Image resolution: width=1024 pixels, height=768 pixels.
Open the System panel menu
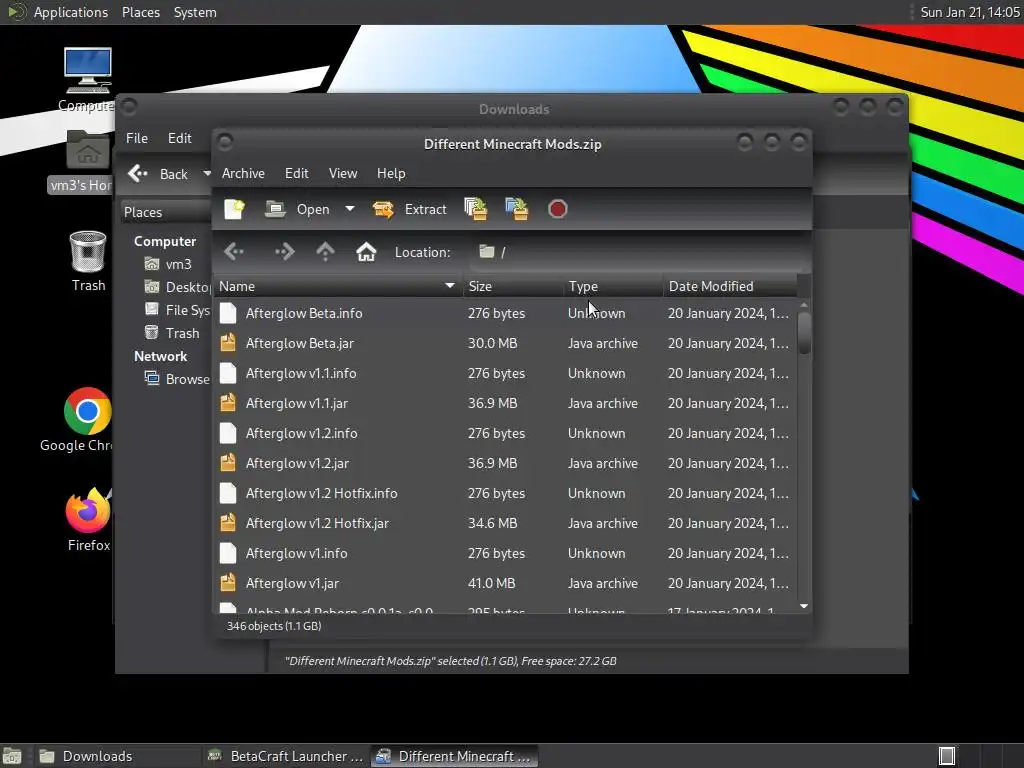195,12
